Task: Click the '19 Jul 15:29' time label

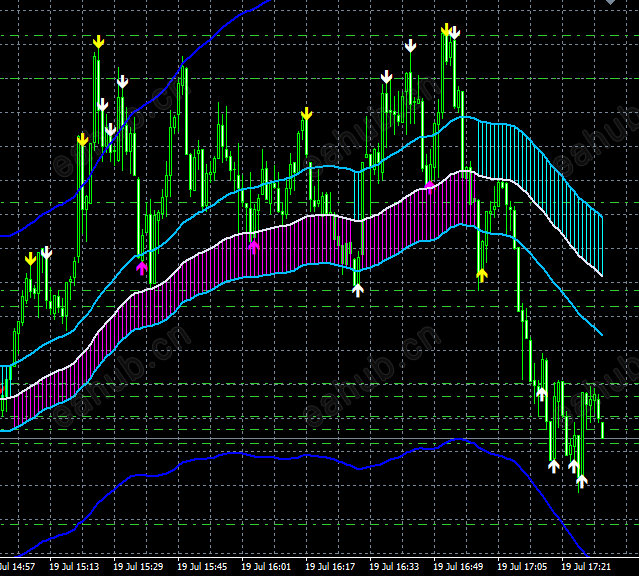Action: pos(138,567)
